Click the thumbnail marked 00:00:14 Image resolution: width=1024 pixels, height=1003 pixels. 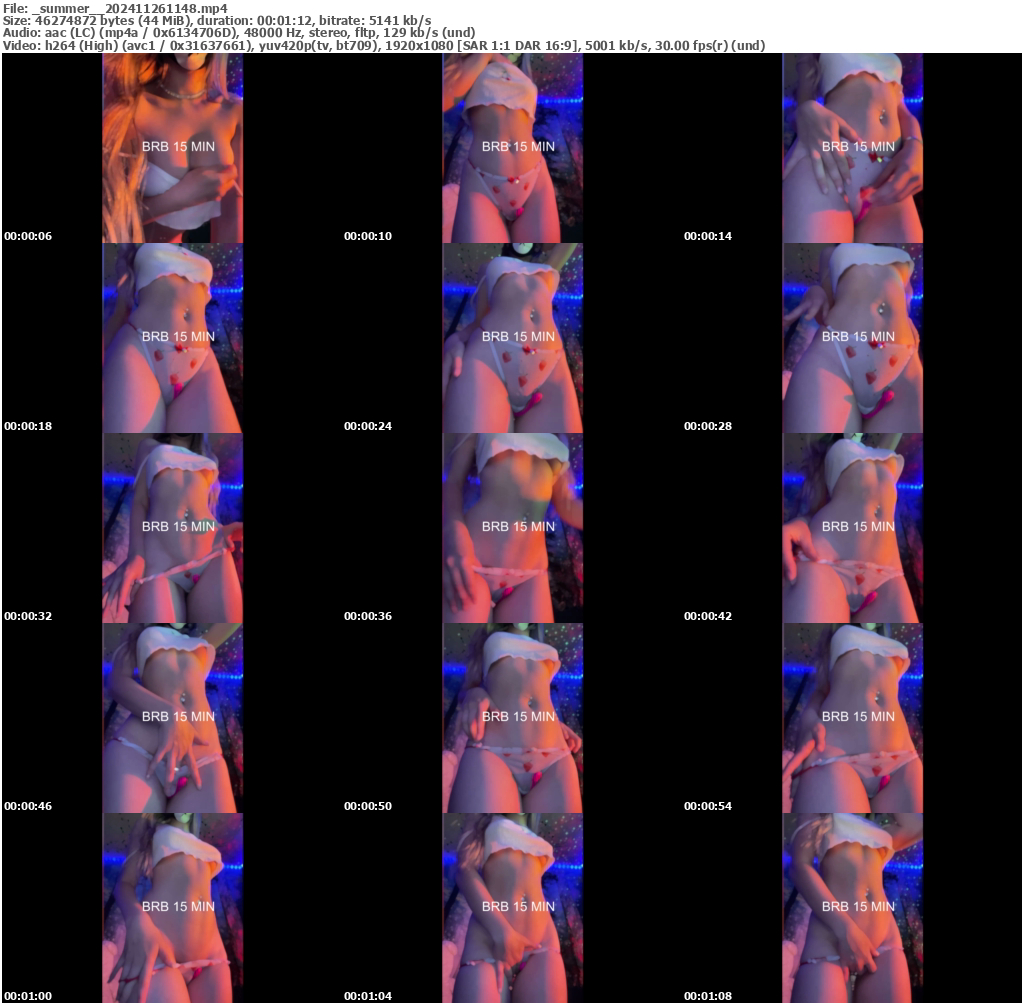(x=852, y=147)
